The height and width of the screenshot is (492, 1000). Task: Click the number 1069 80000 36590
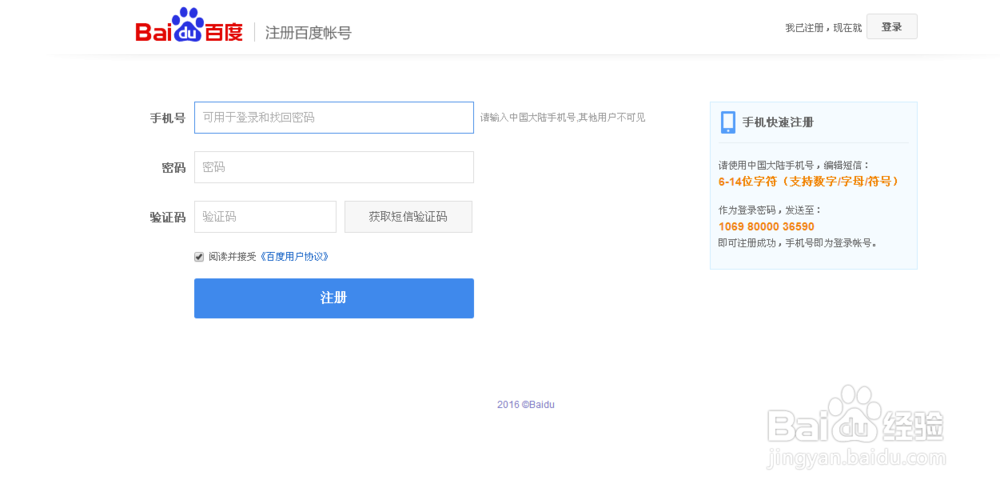coord(766,227)
